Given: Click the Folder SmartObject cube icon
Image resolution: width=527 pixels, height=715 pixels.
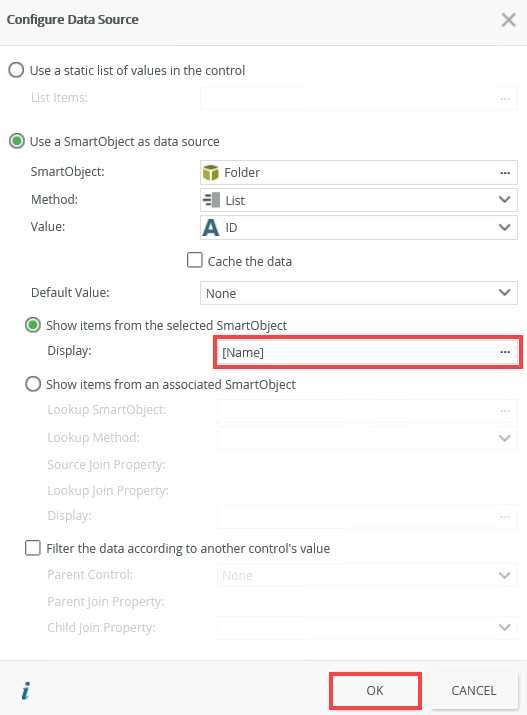Looking at the screenshot, I should (x=211, y=173).
